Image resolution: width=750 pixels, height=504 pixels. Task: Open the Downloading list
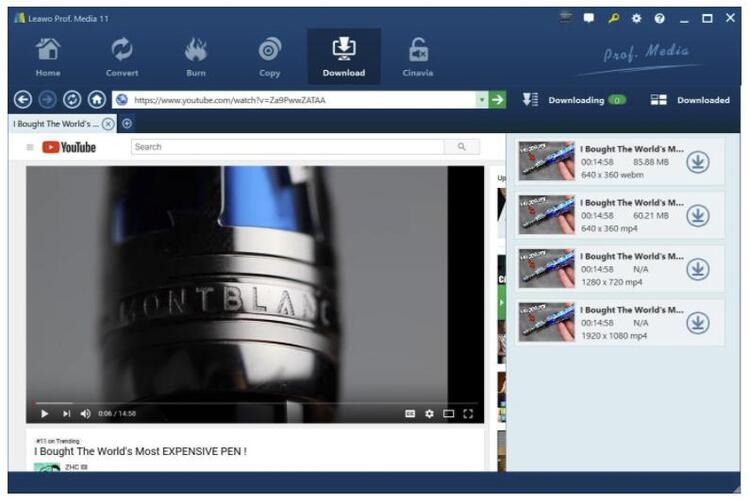pyautogui.click(x=574, y=100)
